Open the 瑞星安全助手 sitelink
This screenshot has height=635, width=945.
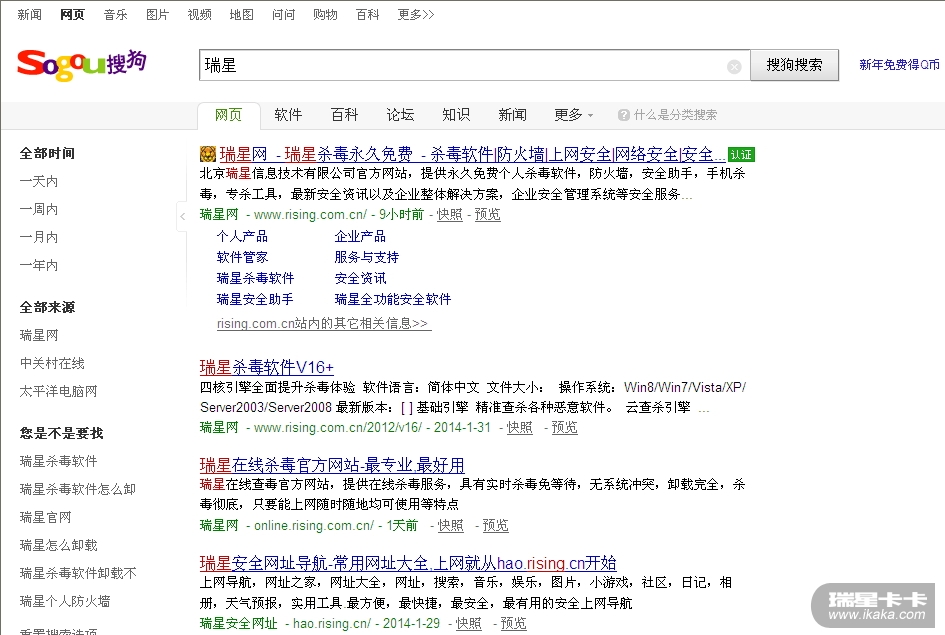point(255,299)
